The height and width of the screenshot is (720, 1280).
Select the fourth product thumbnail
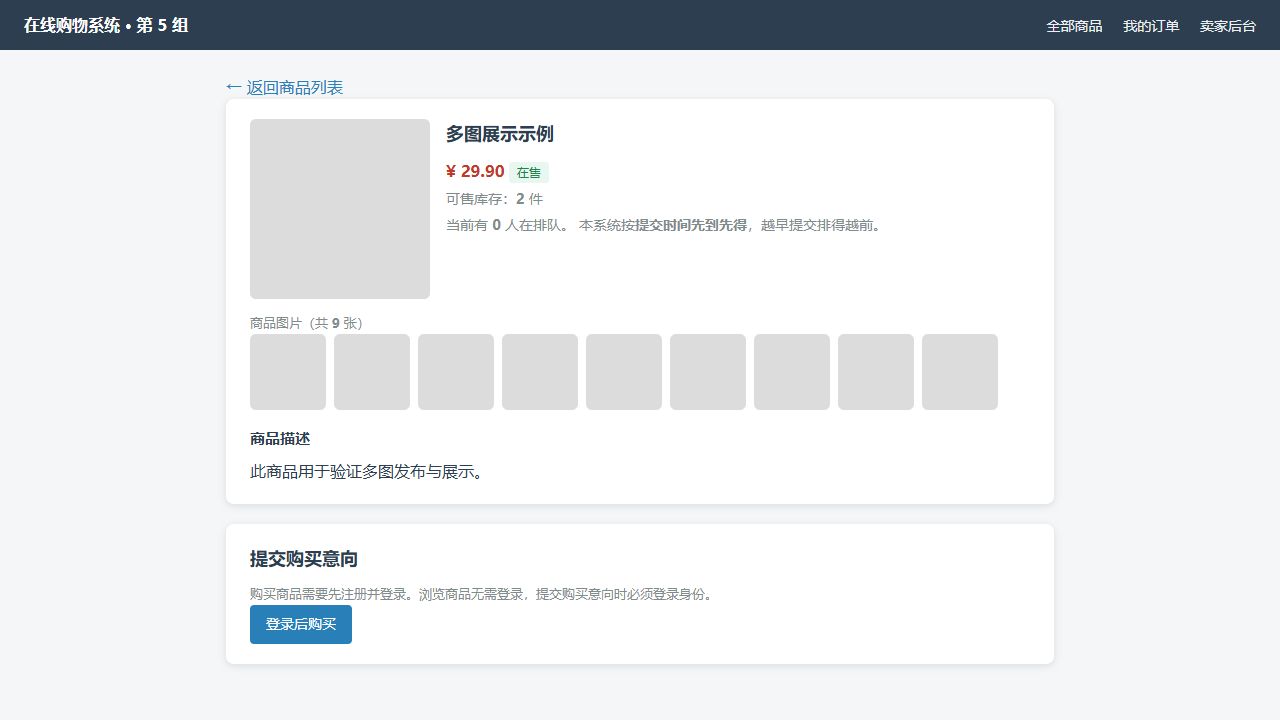pos(540,372)
